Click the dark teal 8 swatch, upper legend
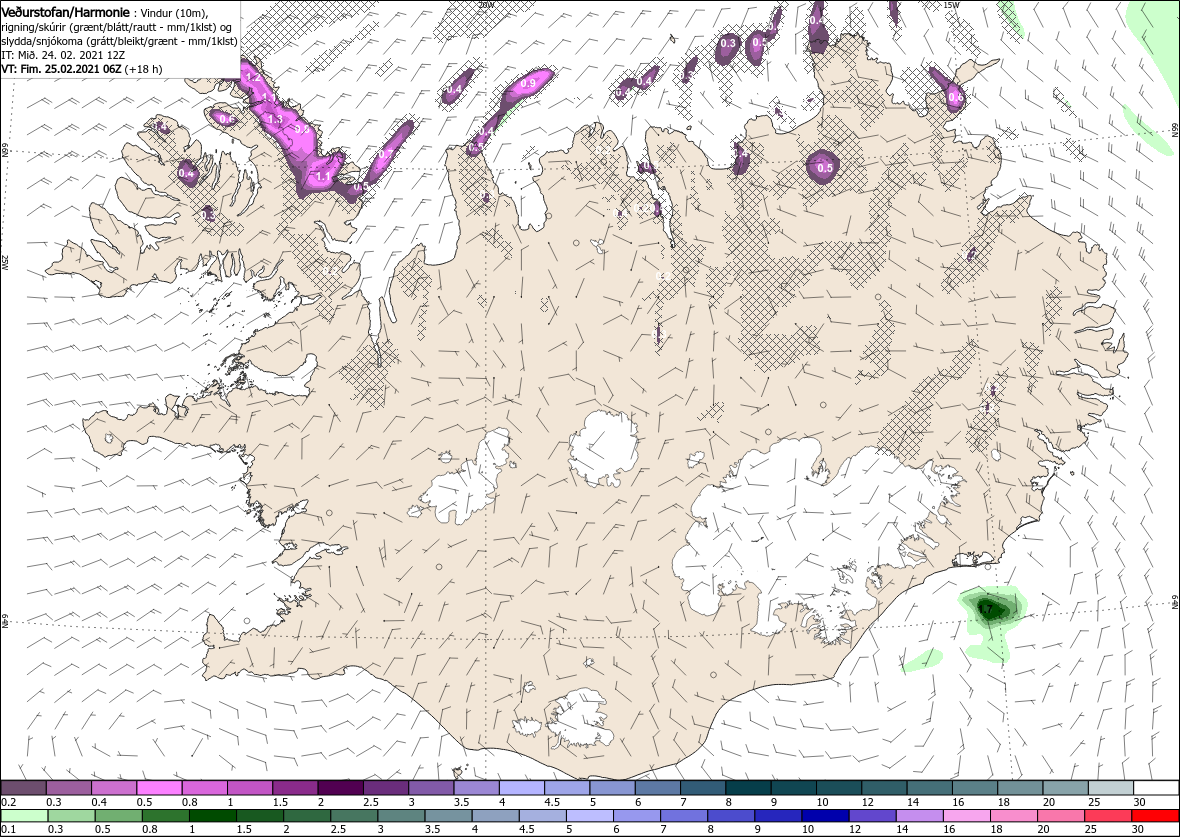This screenshot has height=837, width=1180. click(748, 787)
